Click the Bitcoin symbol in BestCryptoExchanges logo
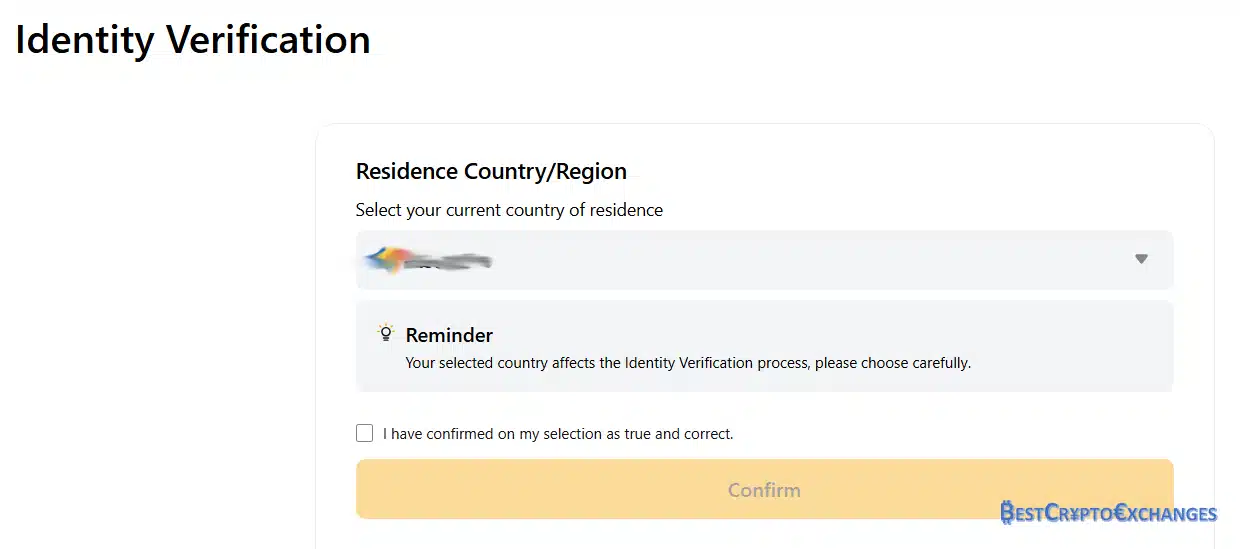The image size is (1240, 549). coord(1007,513)
